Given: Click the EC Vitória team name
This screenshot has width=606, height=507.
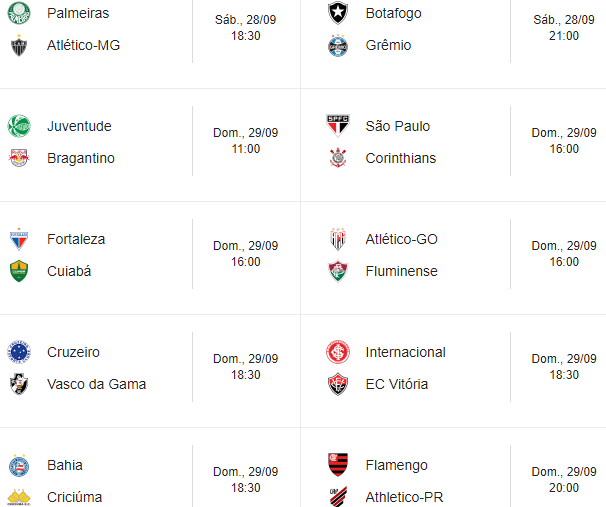Looking at the screenshot, I should [397, 384].
